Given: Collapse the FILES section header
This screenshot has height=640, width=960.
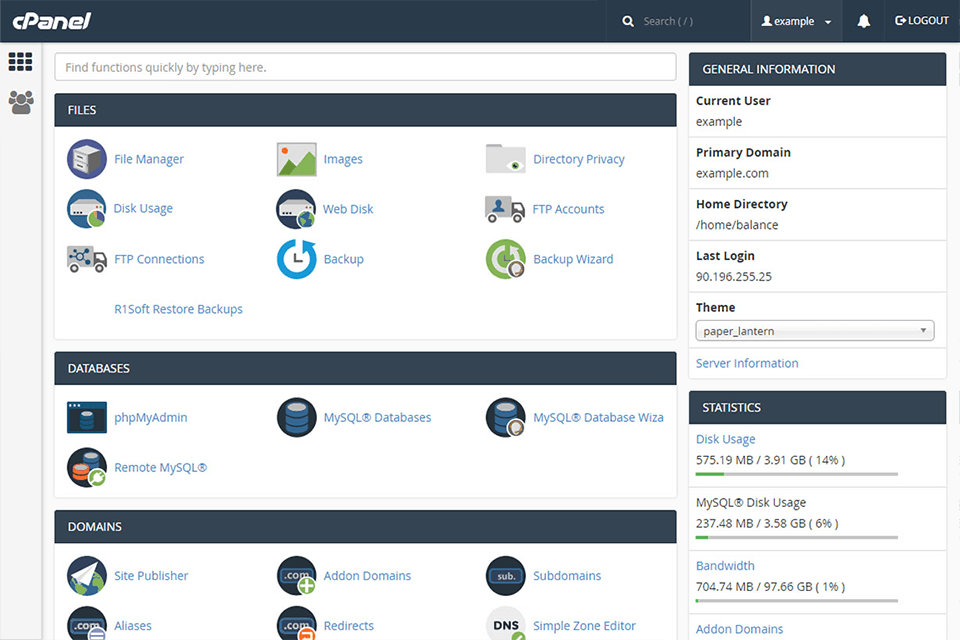Looking at the screenshot, I should tap(365, 110).
